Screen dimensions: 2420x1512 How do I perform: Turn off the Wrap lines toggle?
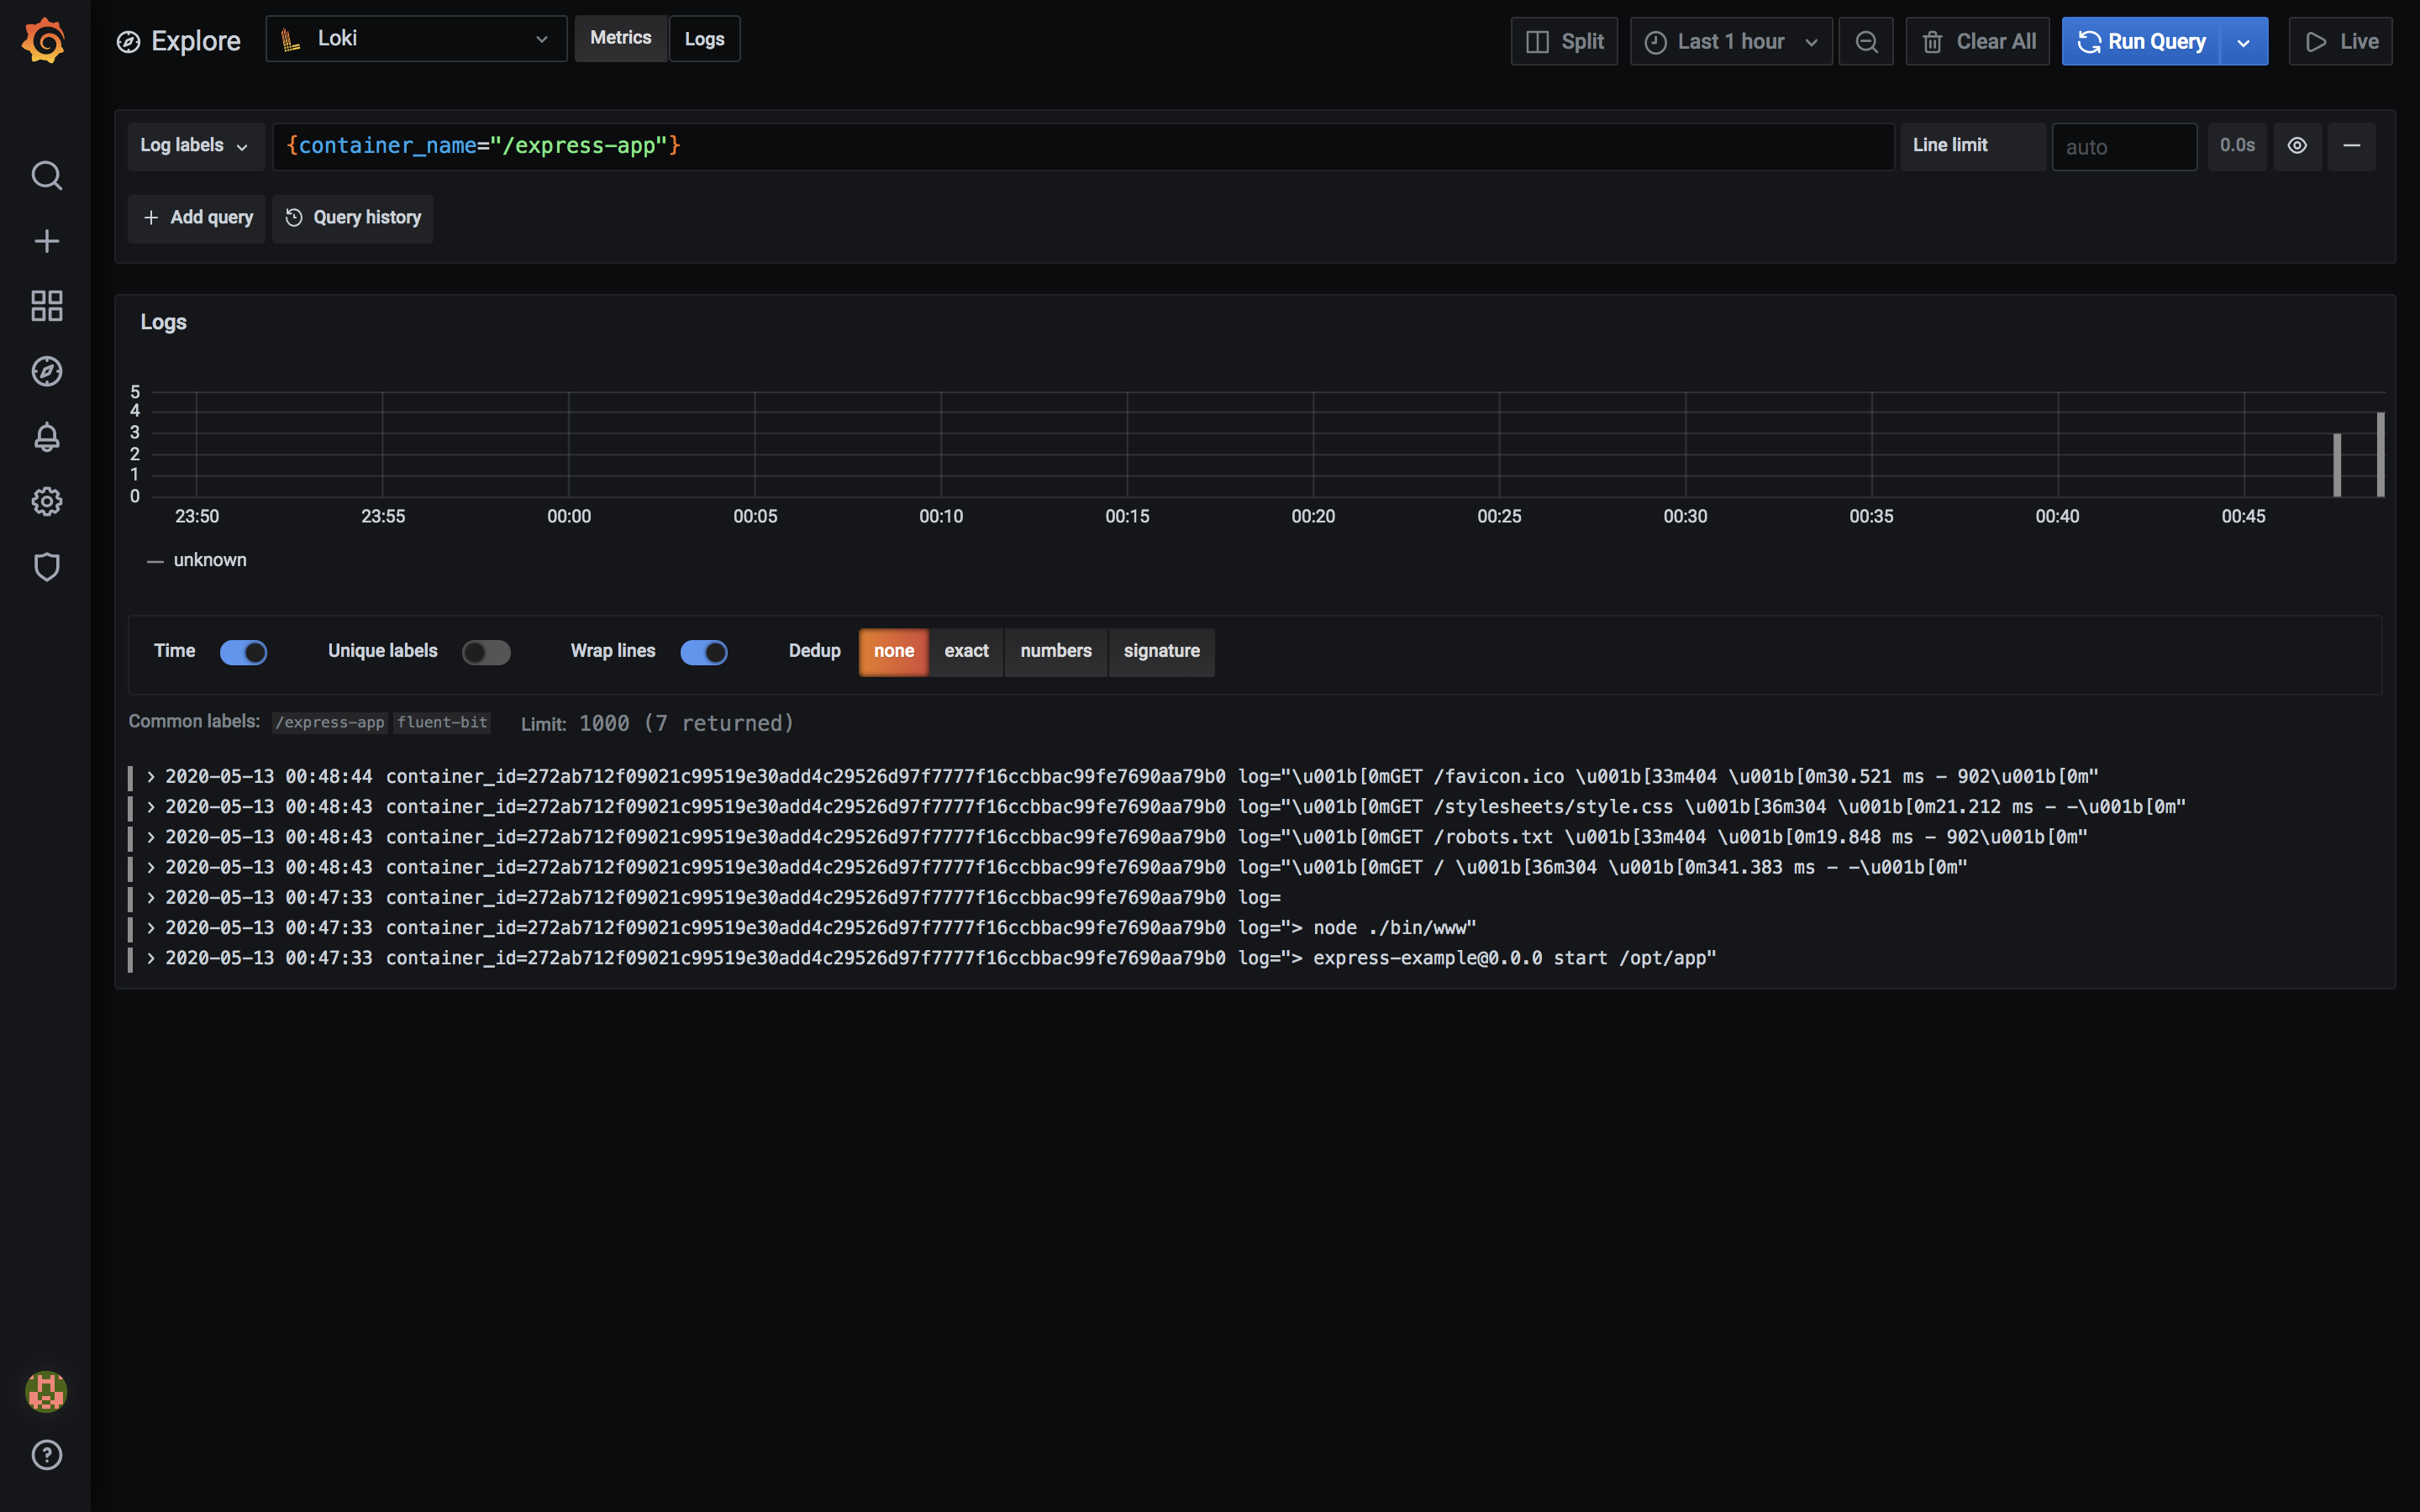click(x=703, y=652)
